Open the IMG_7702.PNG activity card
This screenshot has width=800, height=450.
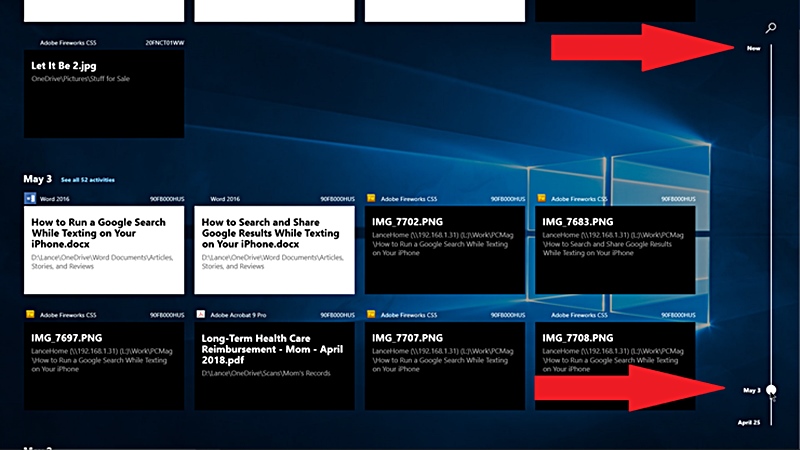445,250
